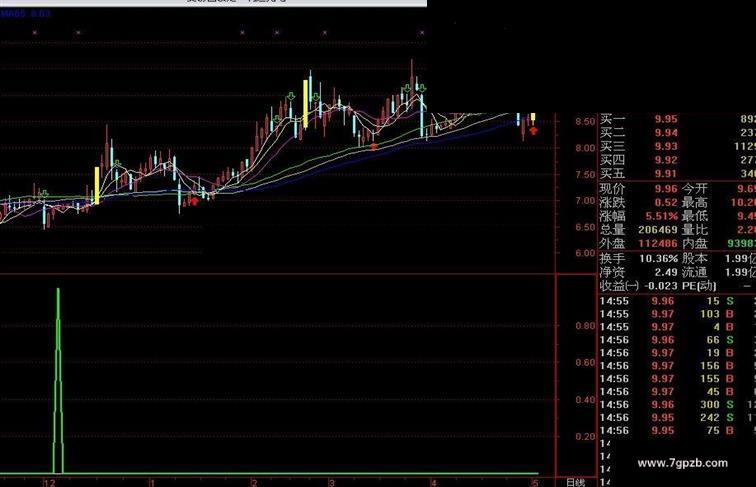The image size is (756, 487).
Task: Click the rightmost green down arrow near the April peak
Action: point(422,88)
